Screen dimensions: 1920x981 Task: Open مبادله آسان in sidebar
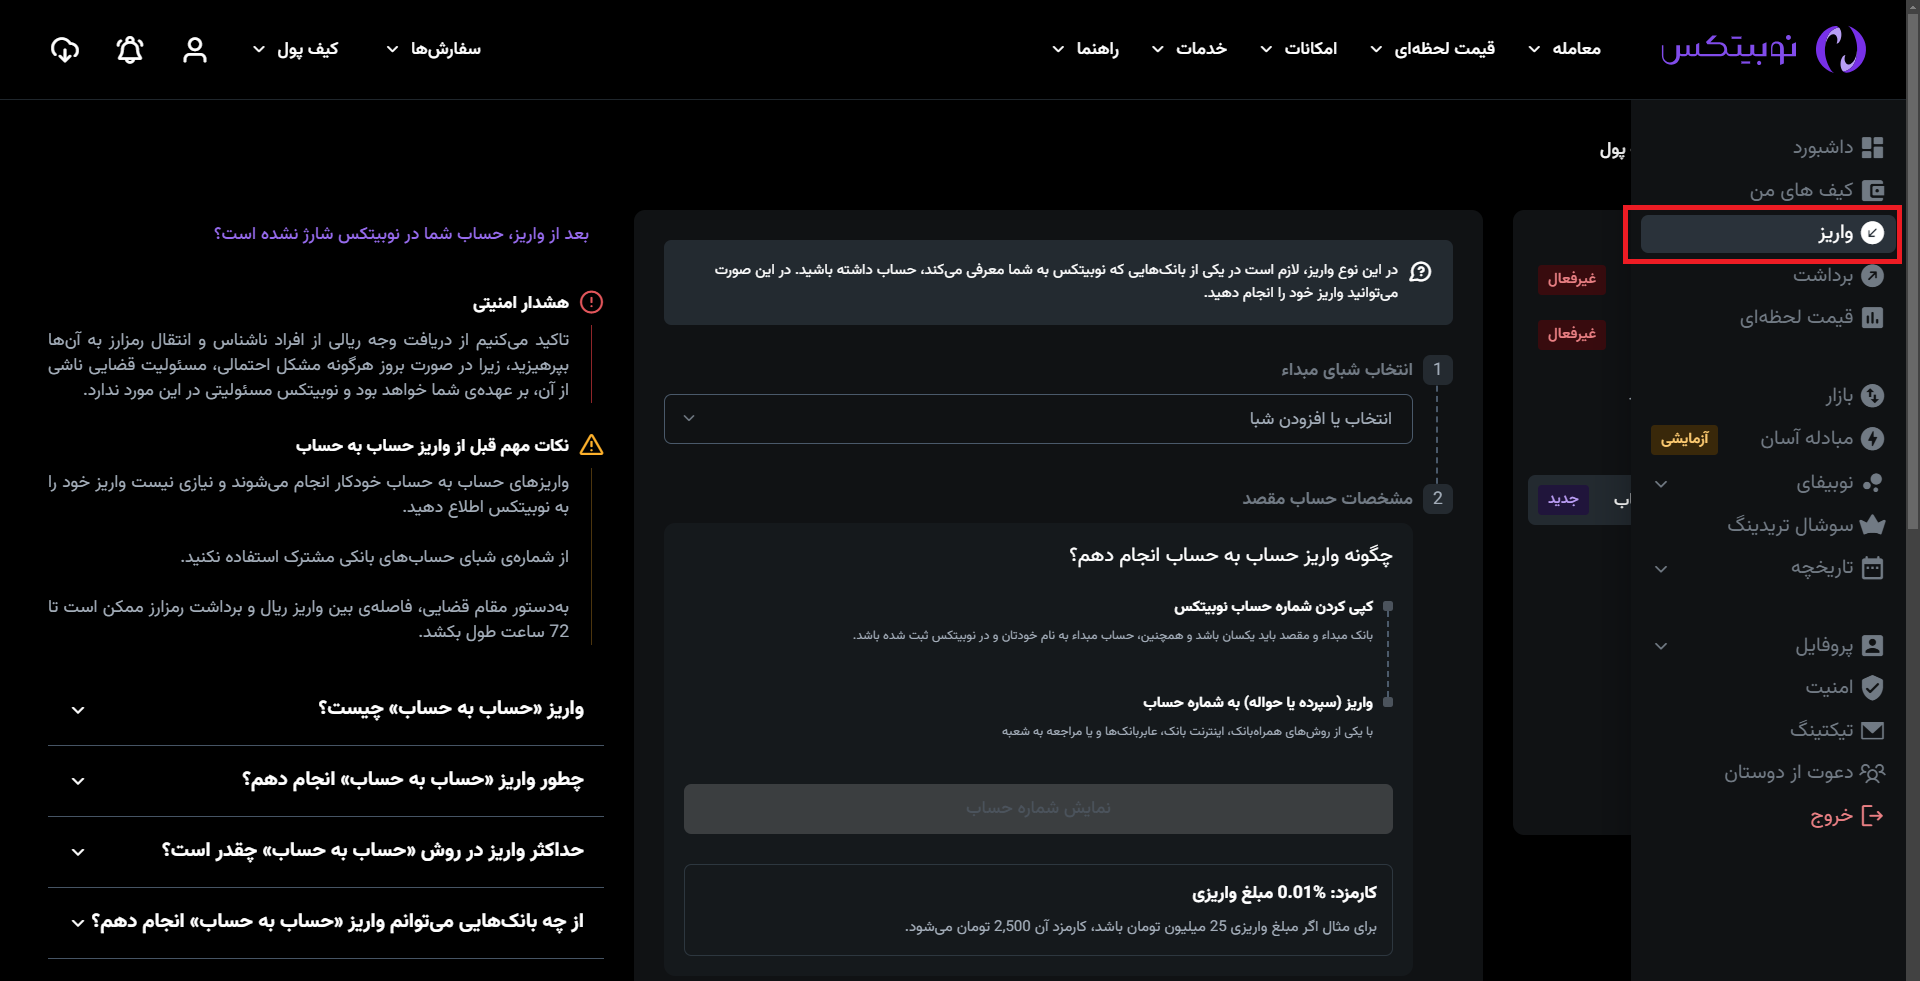point(1806,438)
